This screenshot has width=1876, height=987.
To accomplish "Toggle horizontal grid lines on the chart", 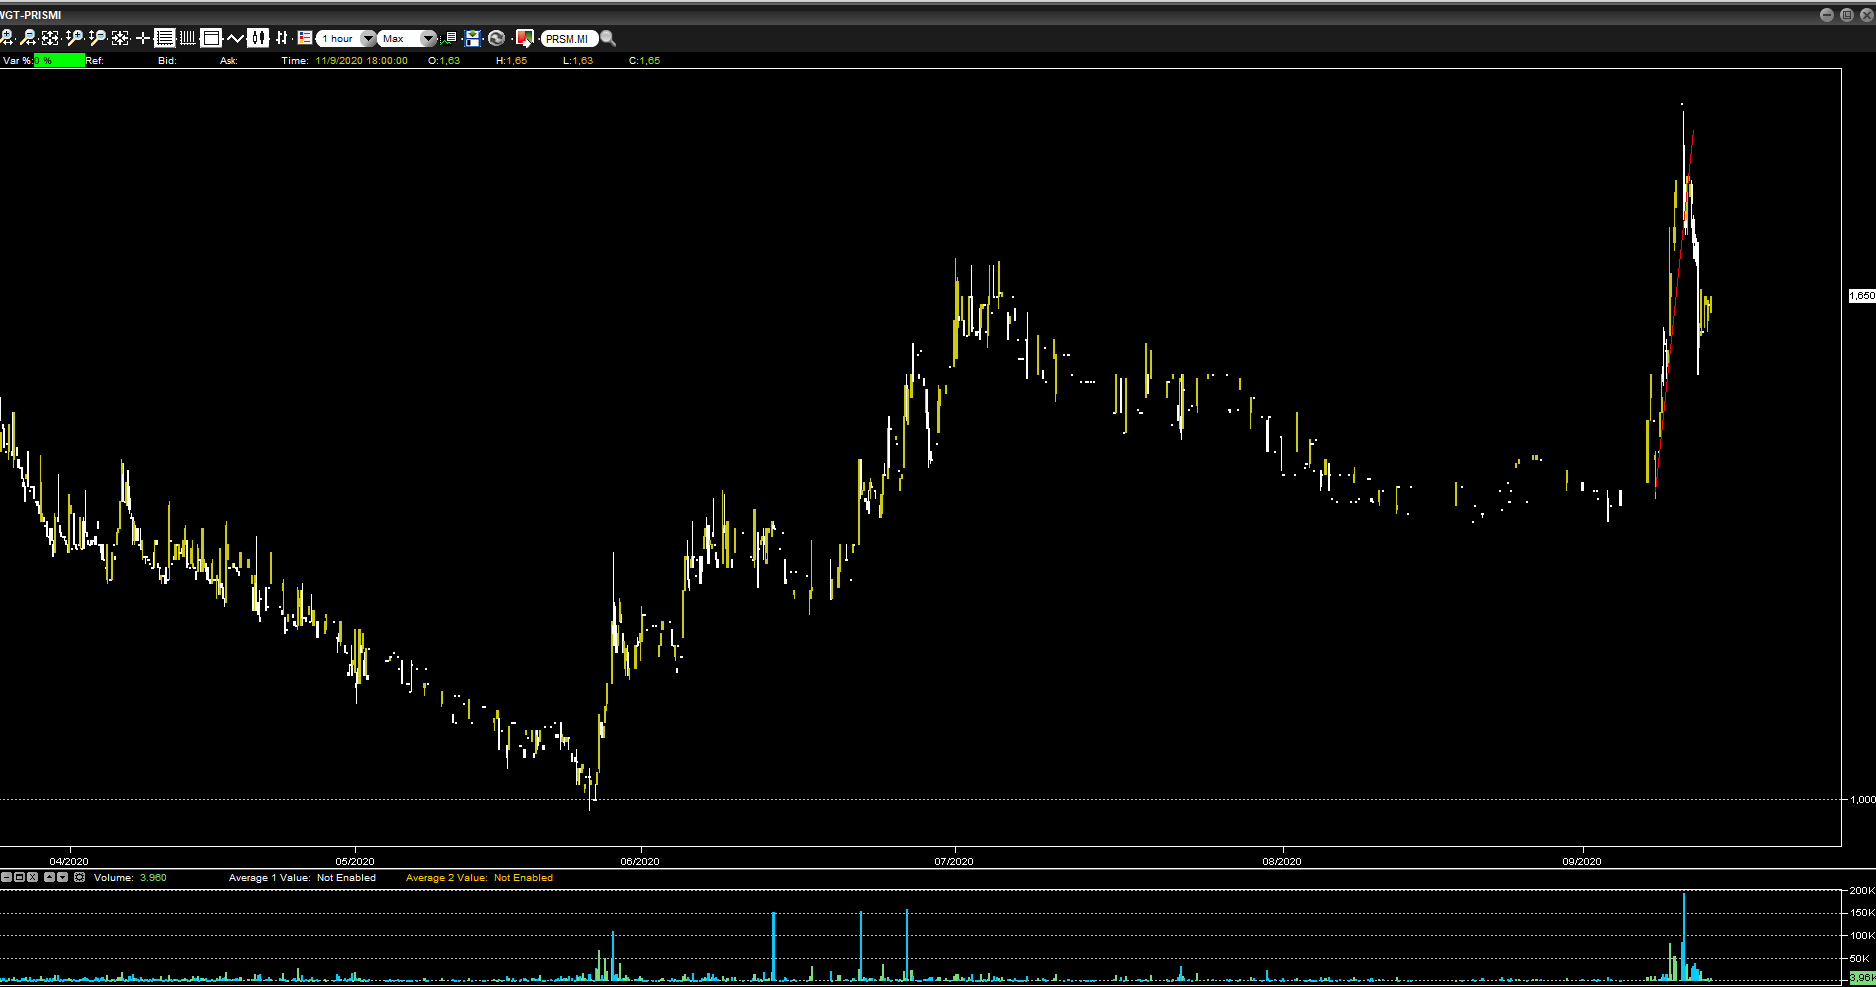I will (165, 38).
